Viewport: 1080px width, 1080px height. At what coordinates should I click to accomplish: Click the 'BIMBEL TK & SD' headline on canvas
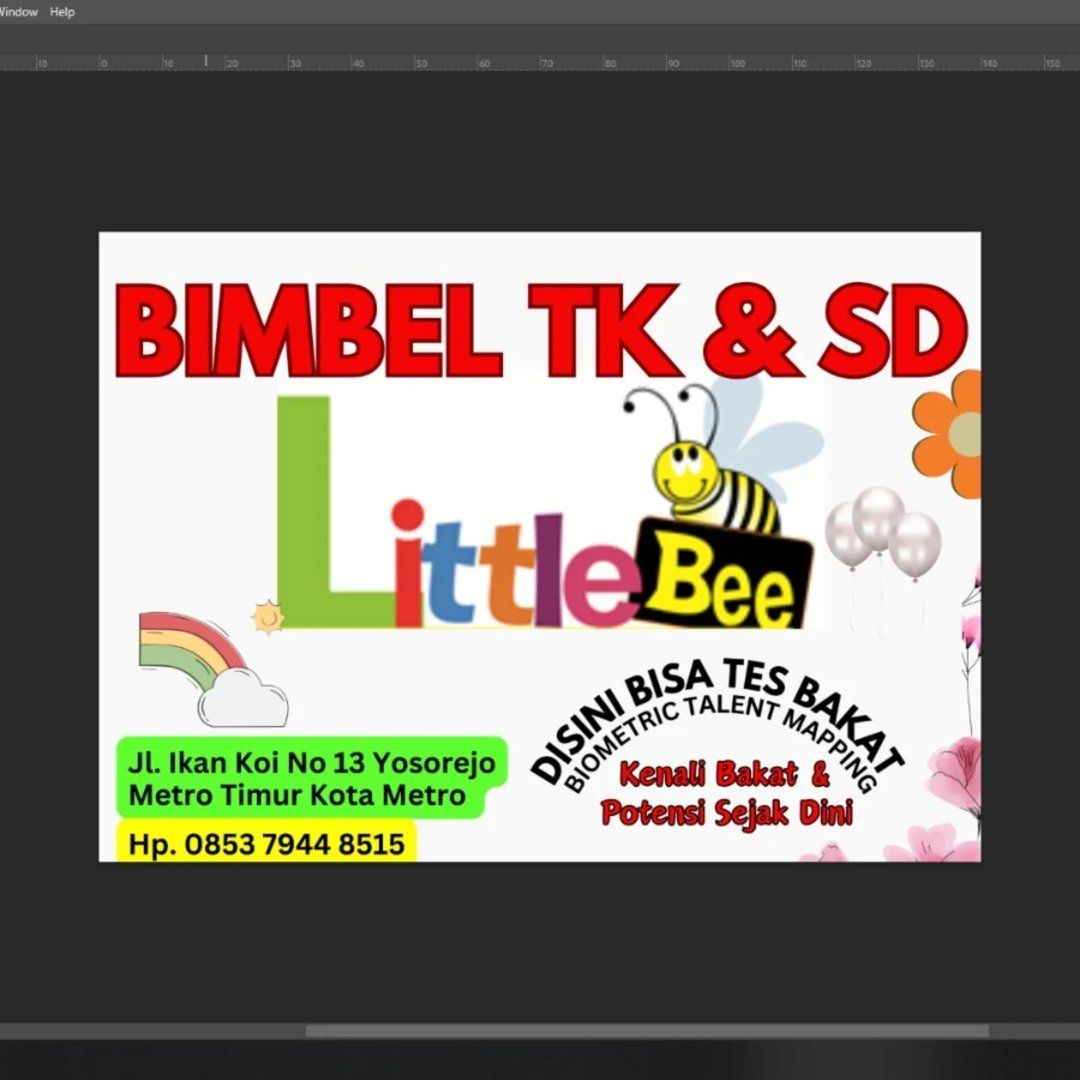541,331
